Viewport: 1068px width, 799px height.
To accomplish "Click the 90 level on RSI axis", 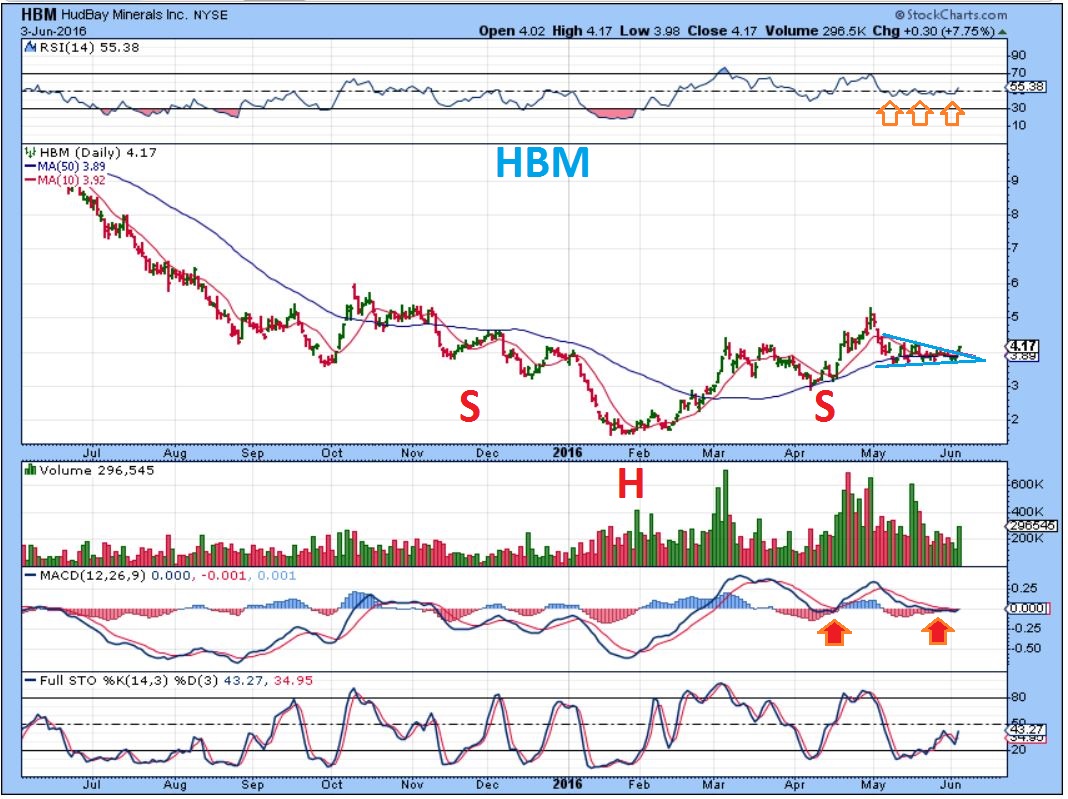I will 1018,56.
